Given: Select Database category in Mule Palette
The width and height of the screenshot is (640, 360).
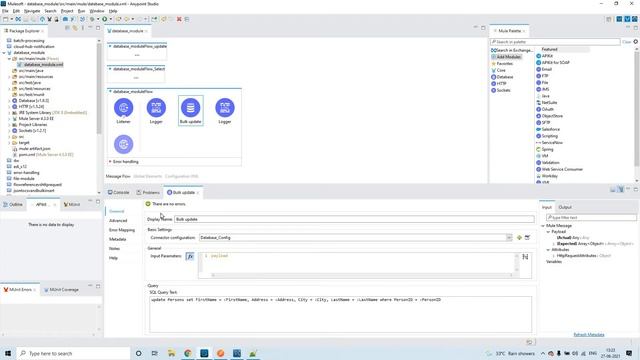Looking at the screenshot, I should coord(502,77).
